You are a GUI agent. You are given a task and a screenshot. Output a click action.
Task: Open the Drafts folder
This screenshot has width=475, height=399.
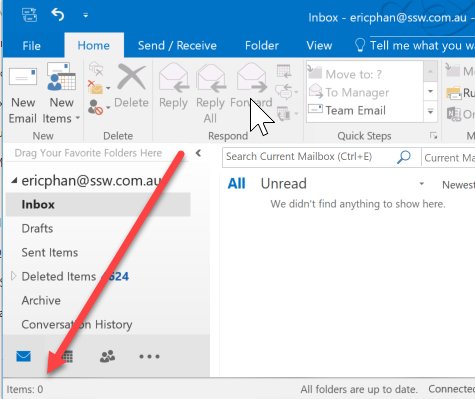coord(37,229)
